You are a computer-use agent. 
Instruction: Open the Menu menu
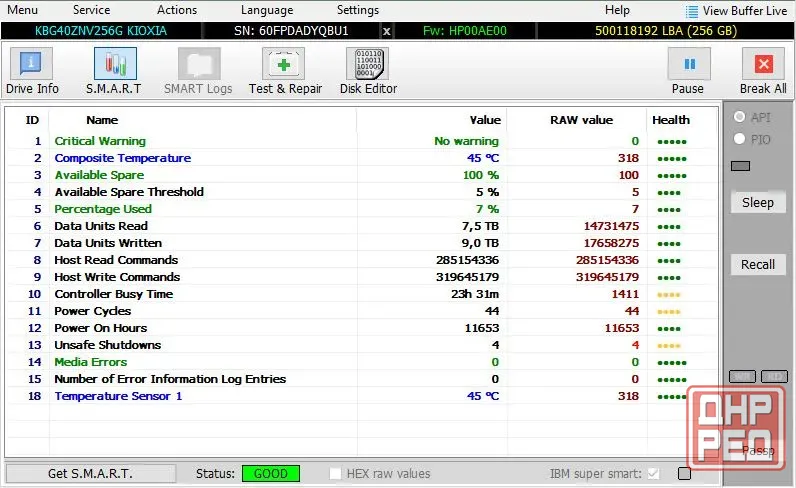[22, 10]
